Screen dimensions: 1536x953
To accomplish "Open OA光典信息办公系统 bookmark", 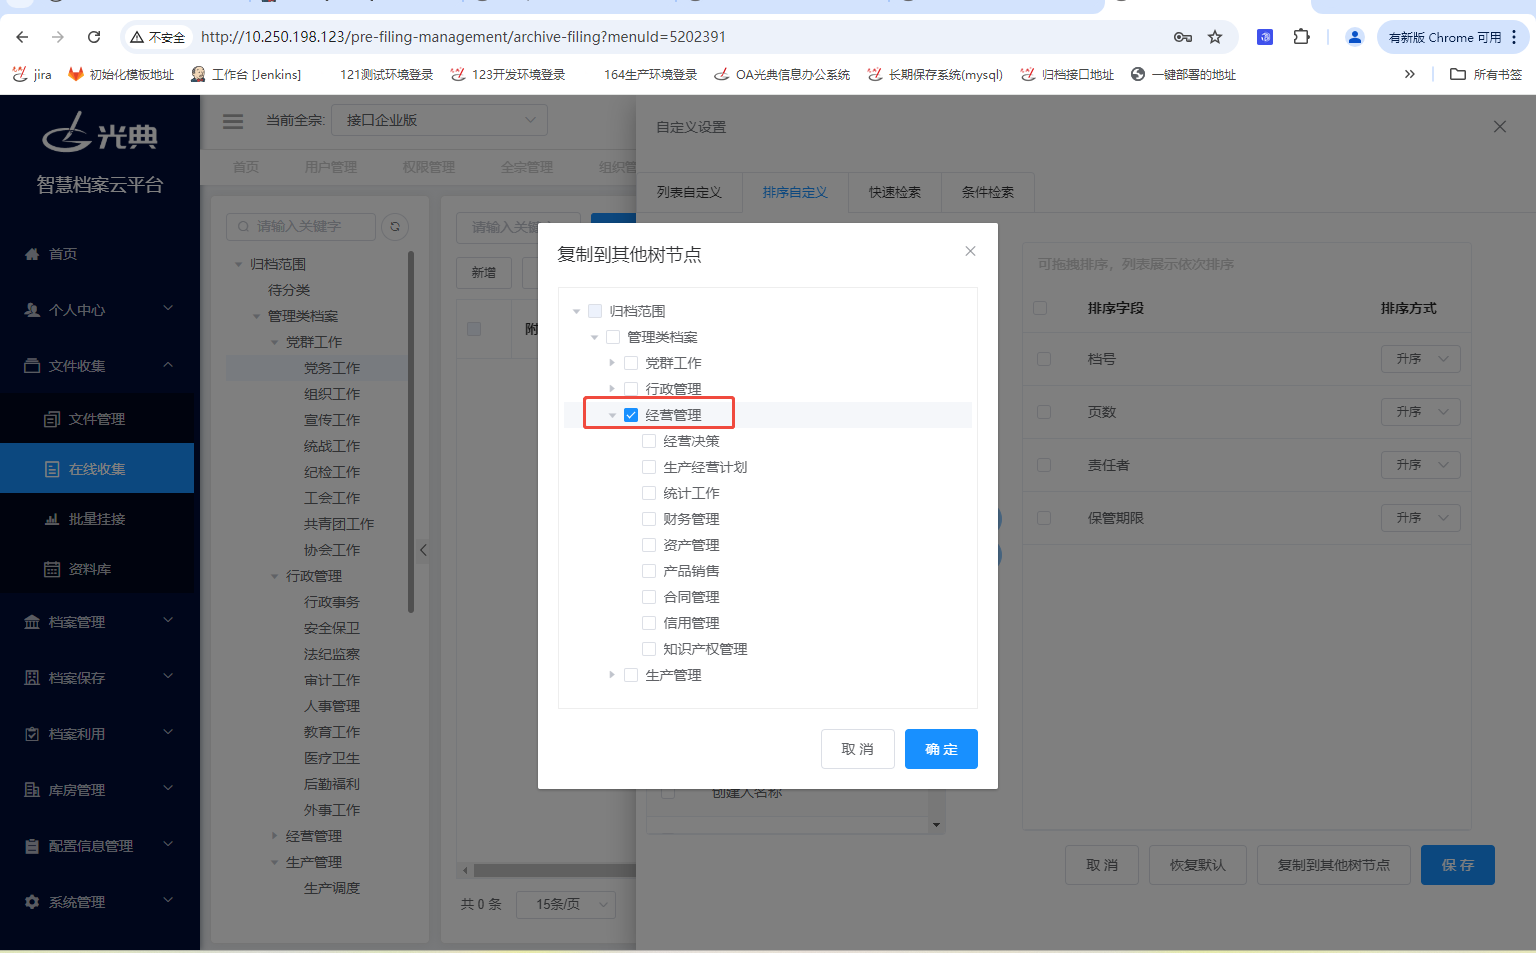I will (x=781, y=74).
